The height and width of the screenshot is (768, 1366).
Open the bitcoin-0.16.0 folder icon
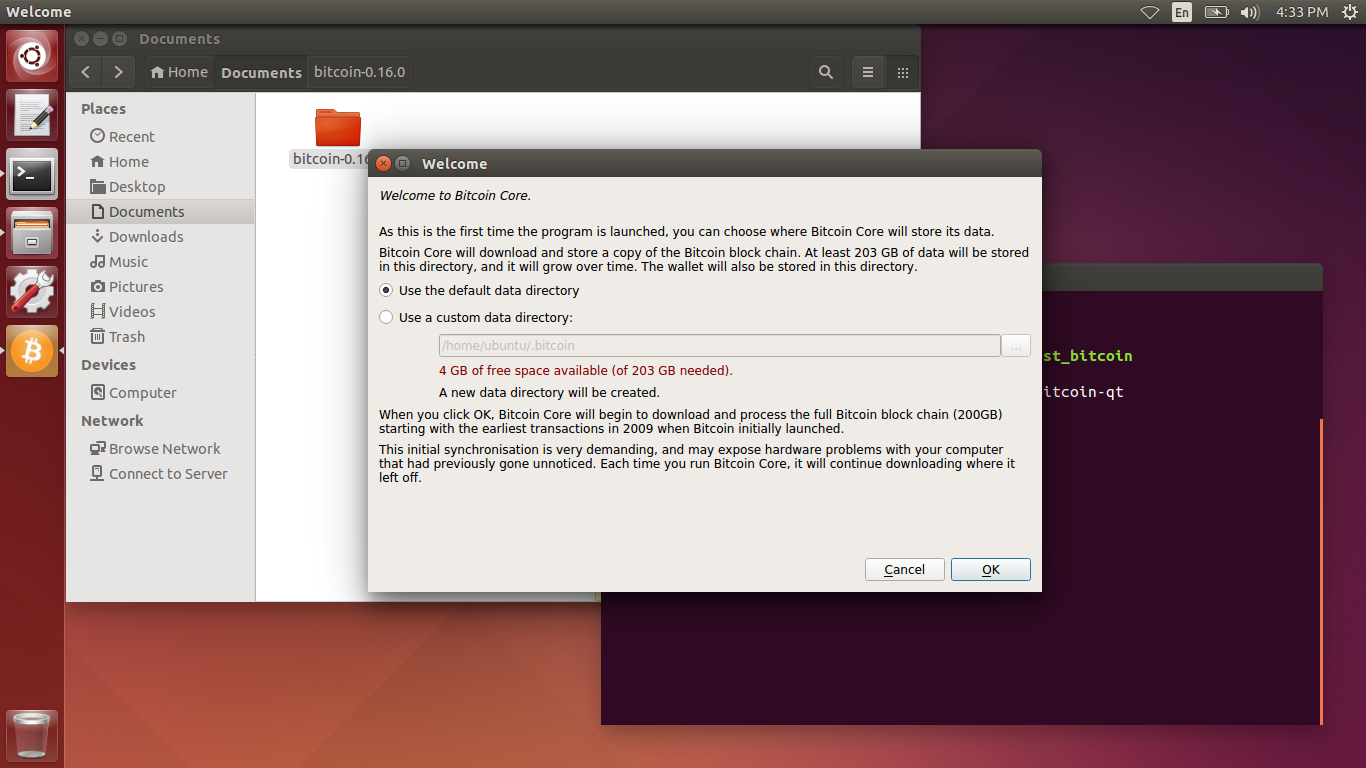click(338, 128)
